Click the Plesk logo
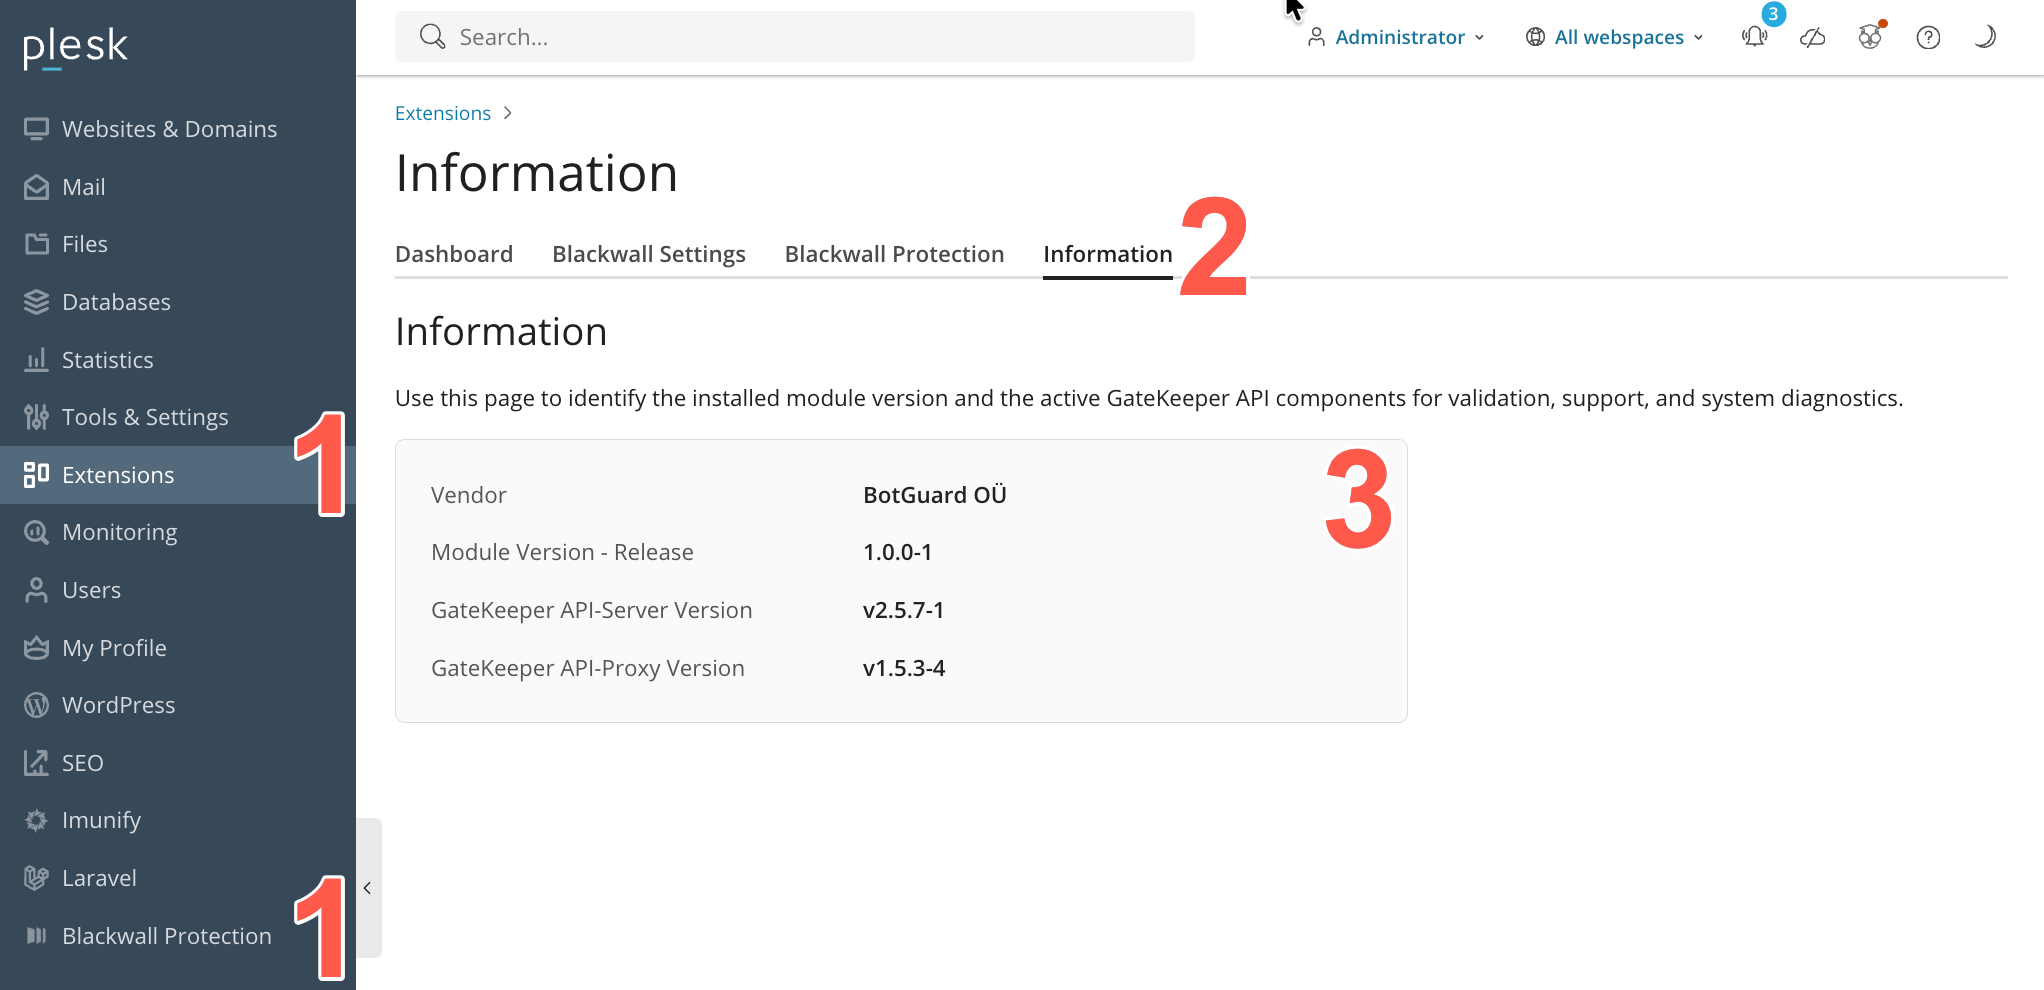This screenshot has width=2044, height=990. tap(76, 46)
